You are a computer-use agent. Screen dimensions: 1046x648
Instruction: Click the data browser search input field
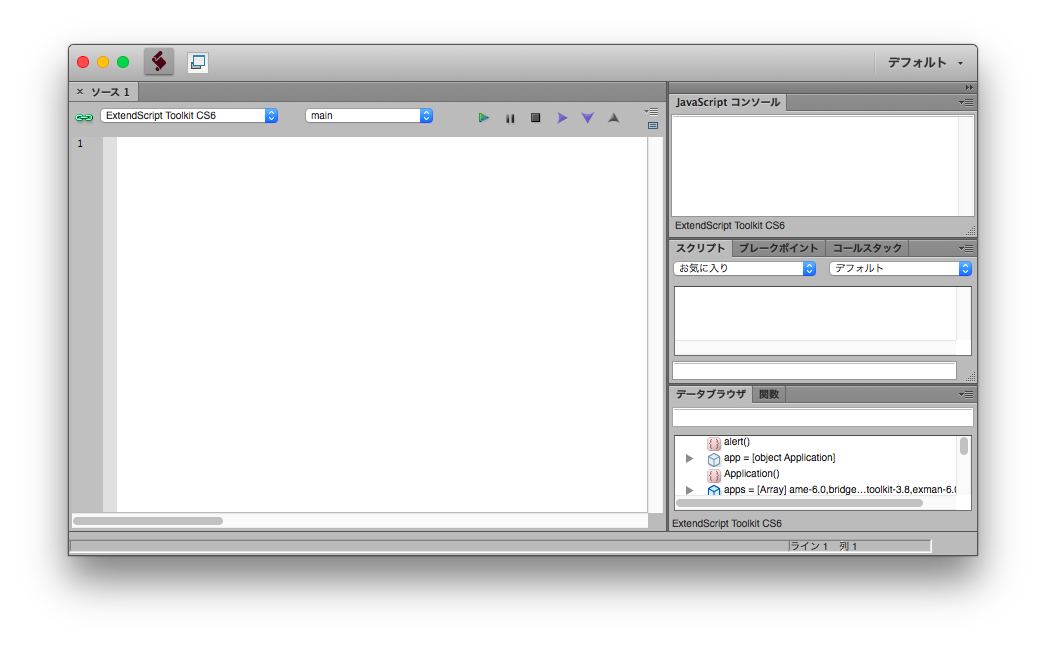(823, 418)
